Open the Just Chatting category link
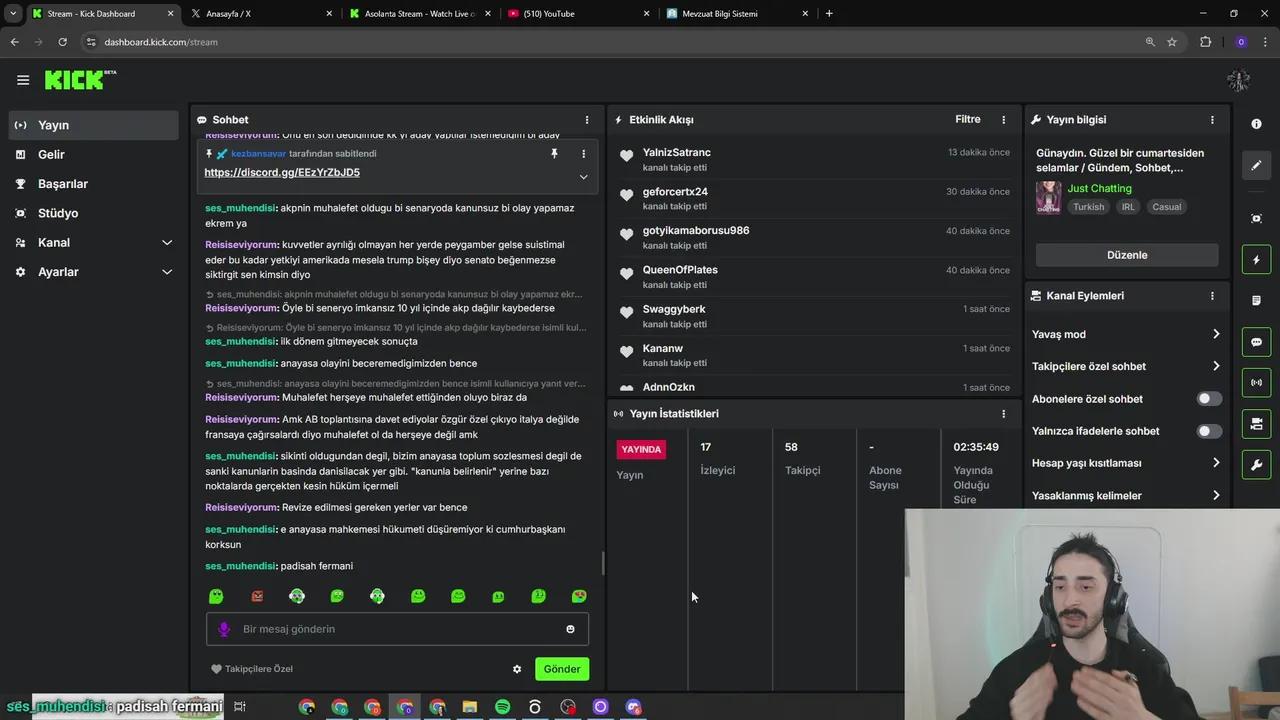This screenshot has height=720, width=1280. point(1099,188)
